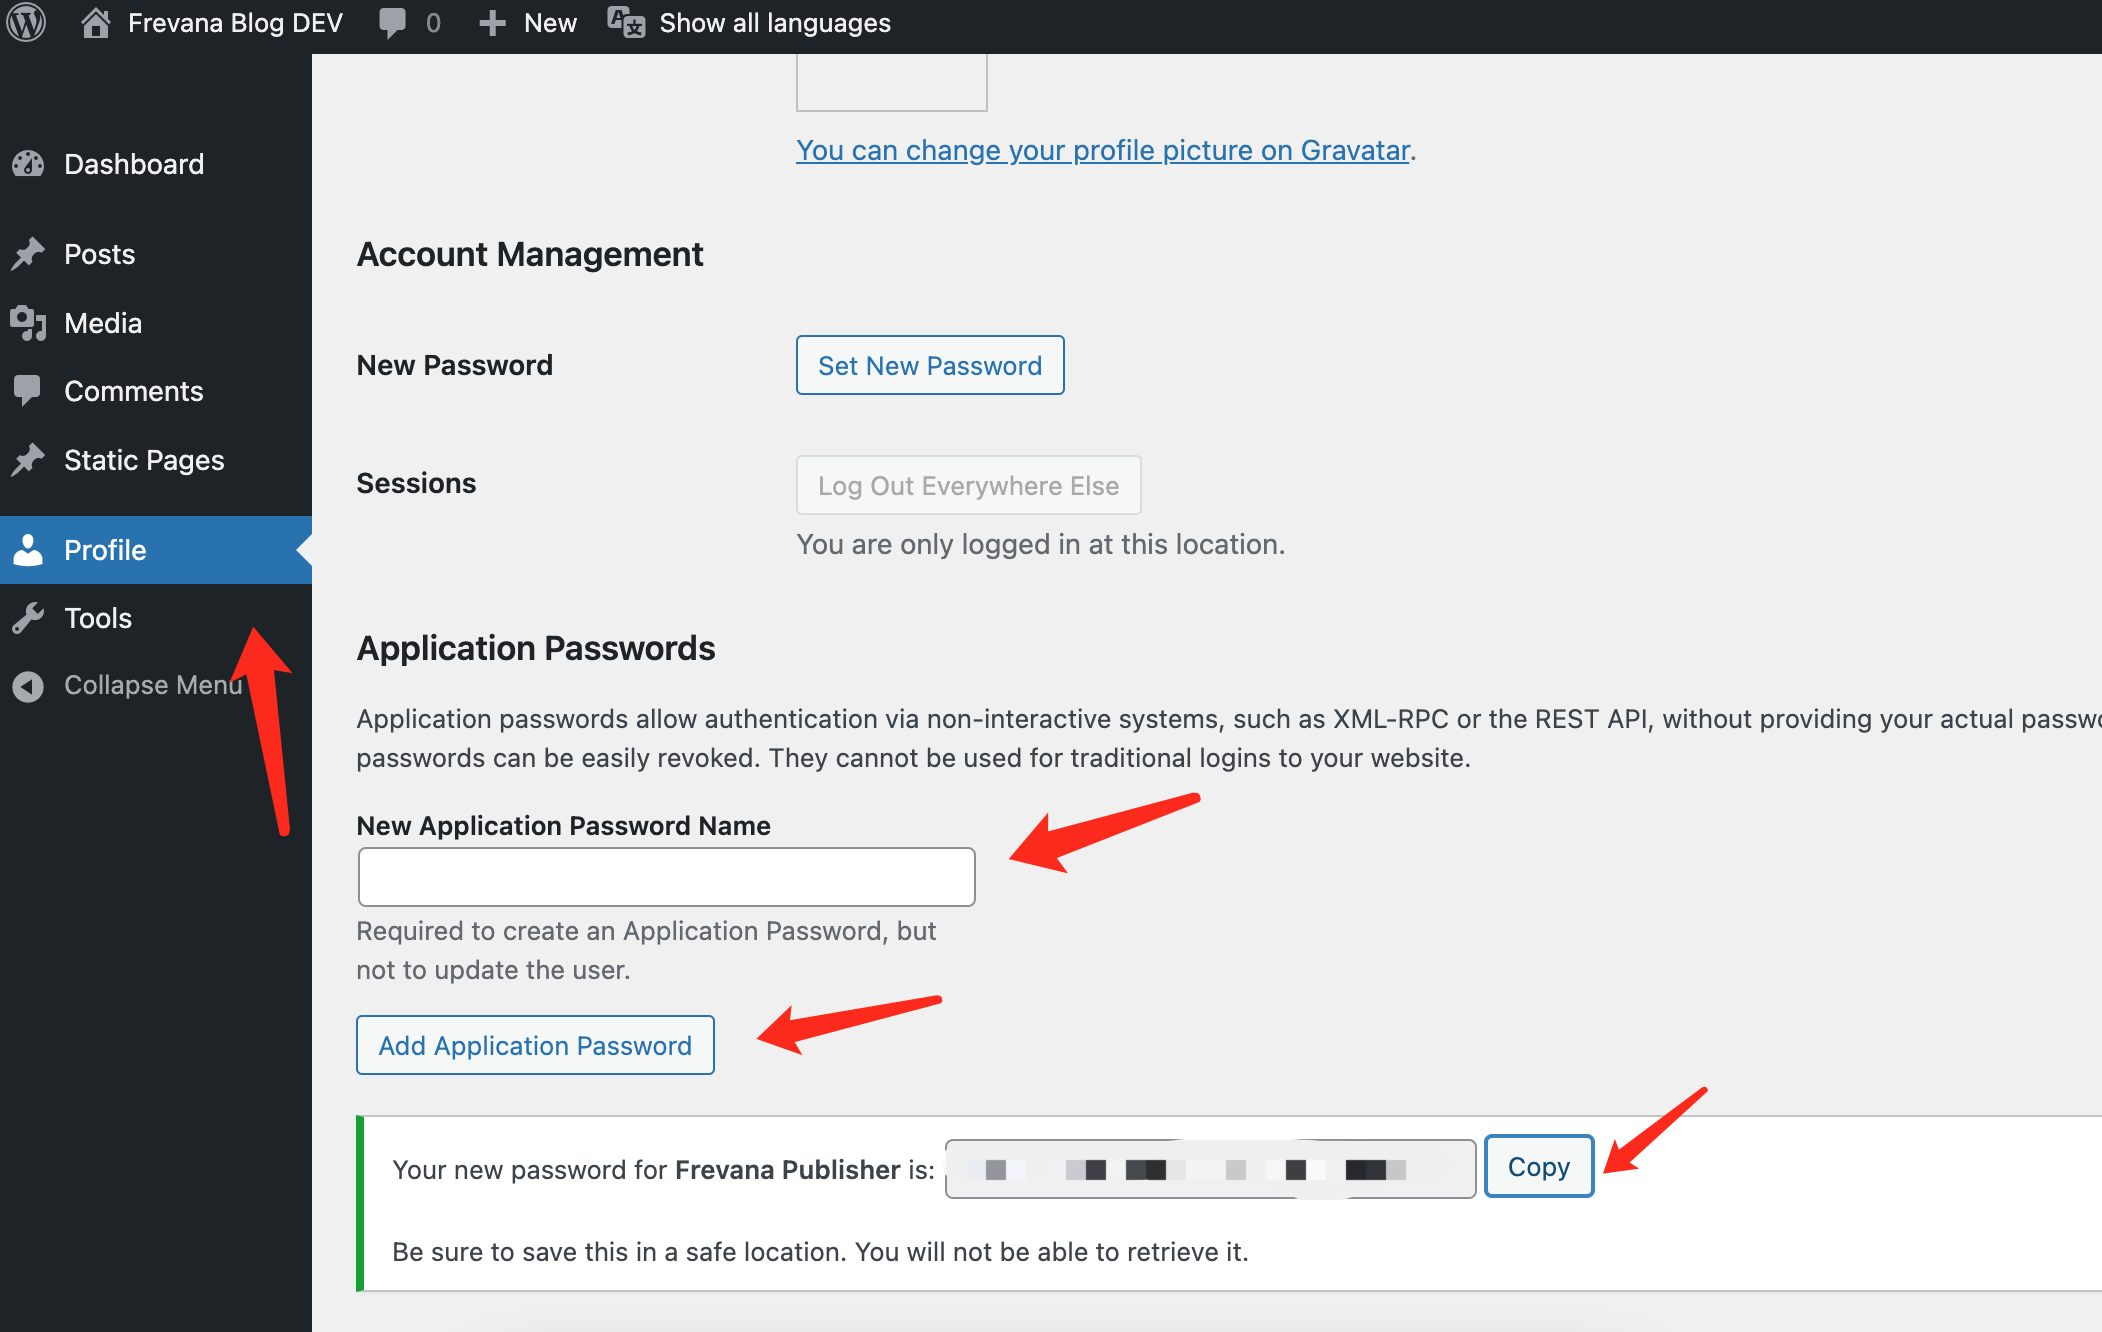Image resolution: width=2102 pixels, height=1332 pixels.
Task: Click Log Out Everywhere Else button
Action: click(968, 485)
